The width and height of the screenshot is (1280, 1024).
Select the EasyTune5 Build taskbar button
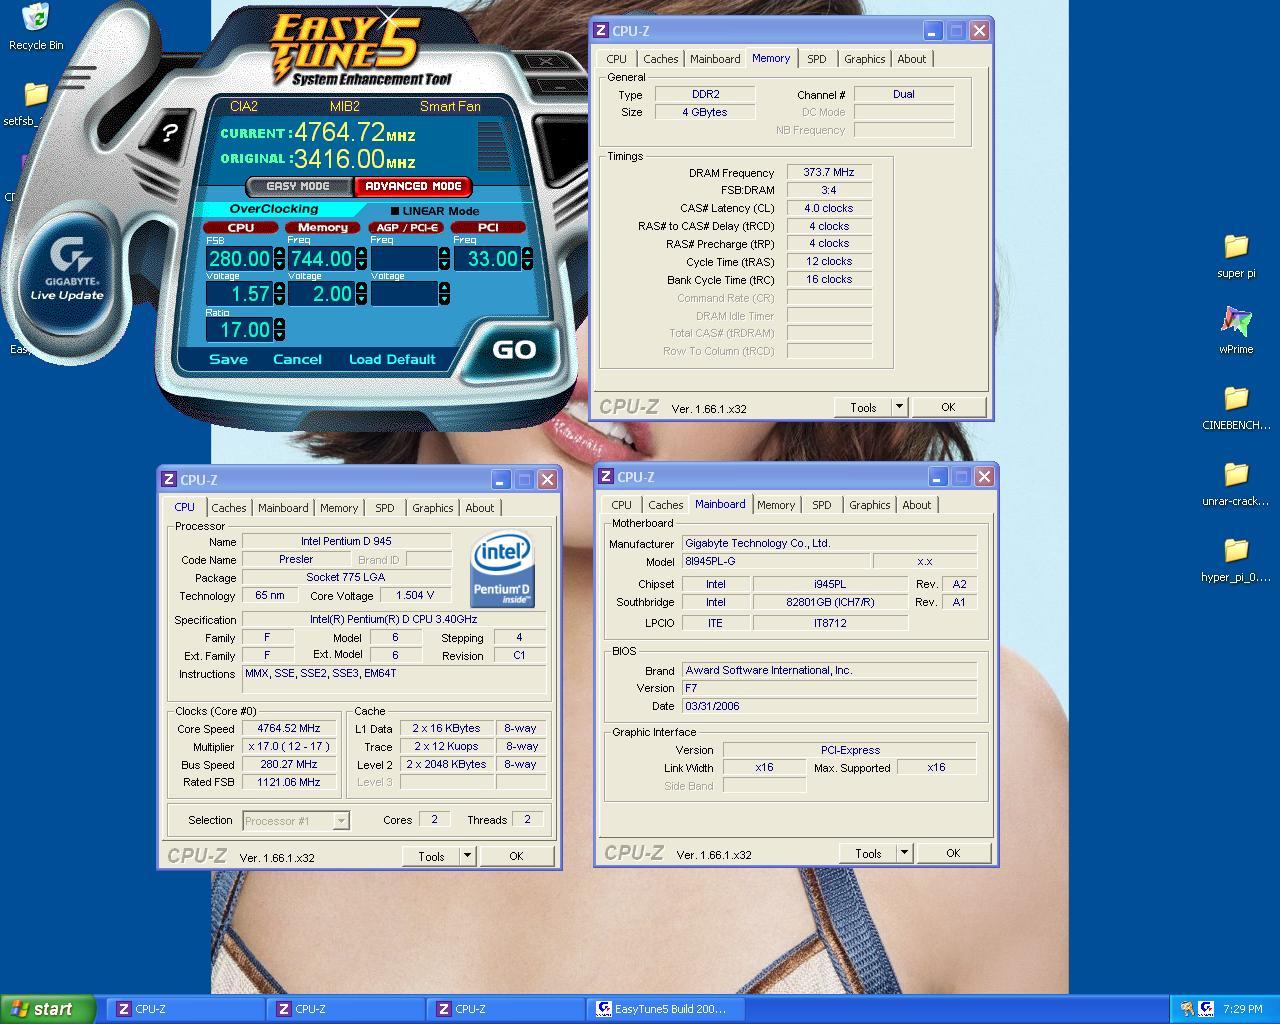[665, 1009]
